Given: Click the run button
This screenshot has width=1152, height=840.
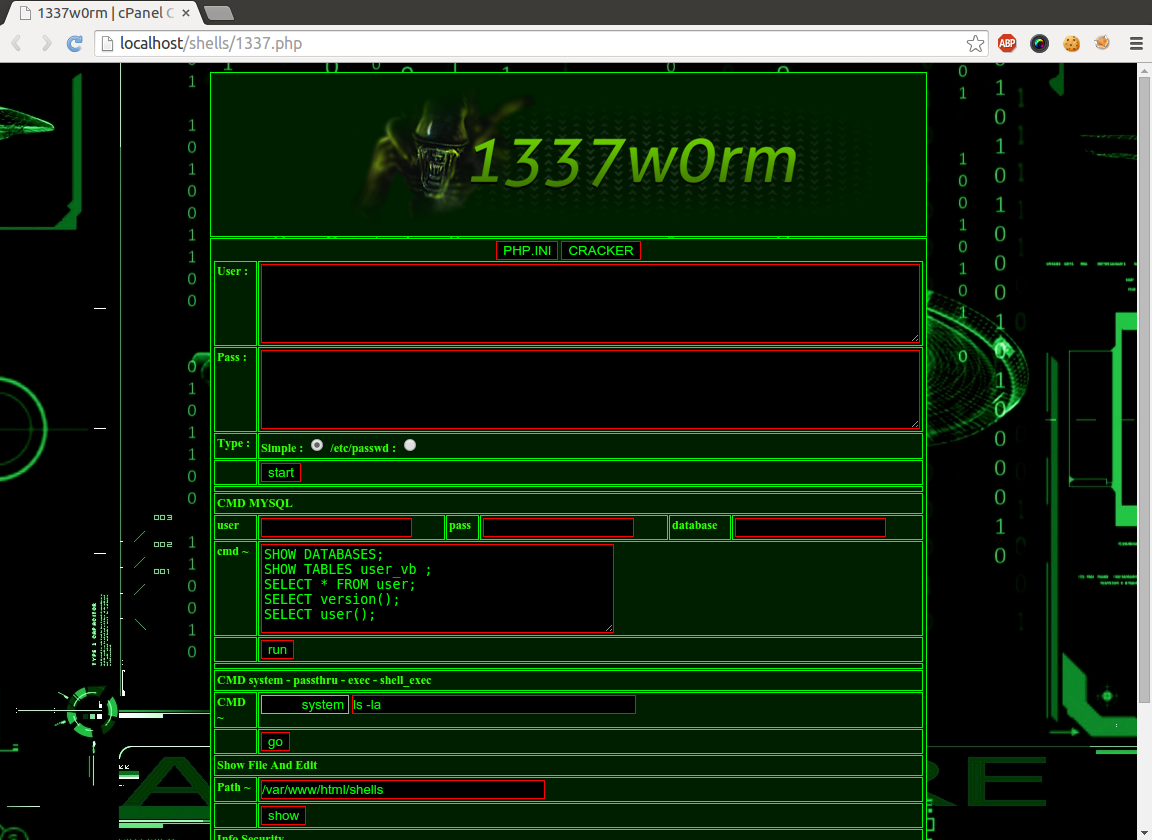Looking at the screenshot, I should (277, 650).
